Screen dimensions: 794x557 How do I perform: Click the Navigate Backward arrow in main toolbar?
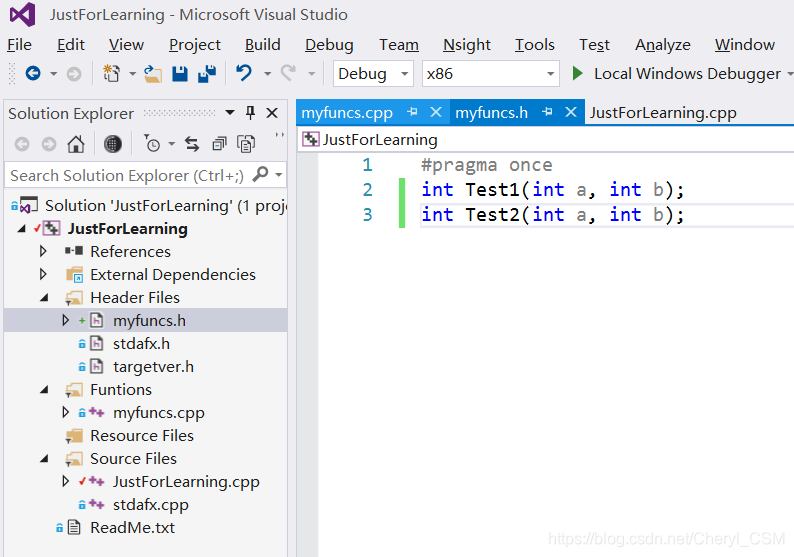click(x=33, y=74)
